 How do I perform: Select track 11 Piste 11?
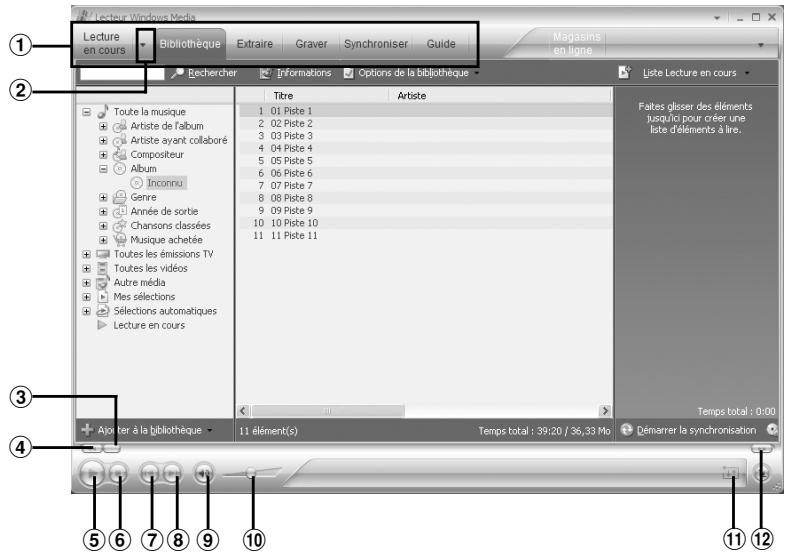coord(425,236)
